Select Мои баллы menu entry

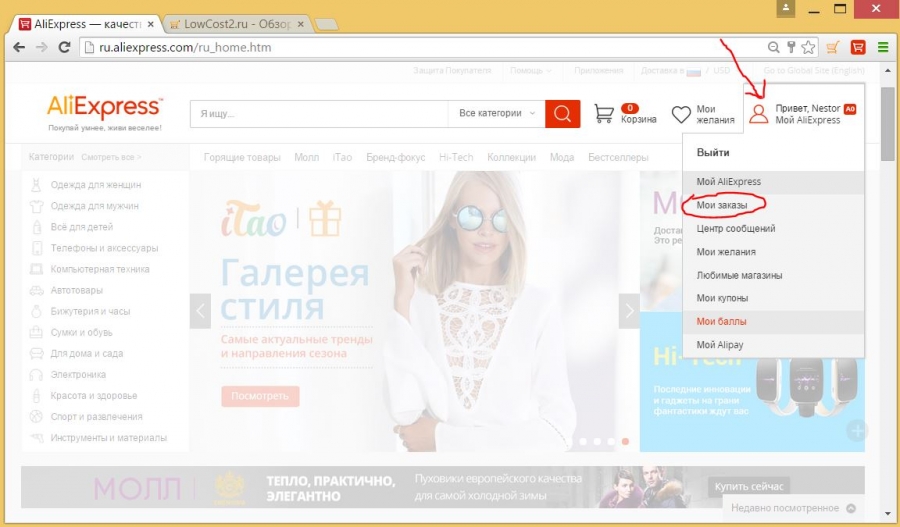pyautogui.click(x=773, y=322)
